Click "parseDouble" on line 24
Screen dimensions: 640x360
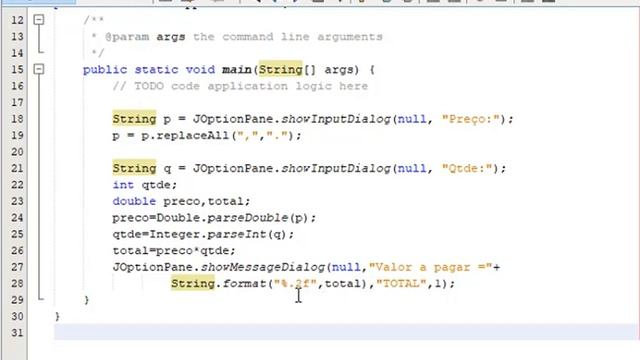click(247, 218)
